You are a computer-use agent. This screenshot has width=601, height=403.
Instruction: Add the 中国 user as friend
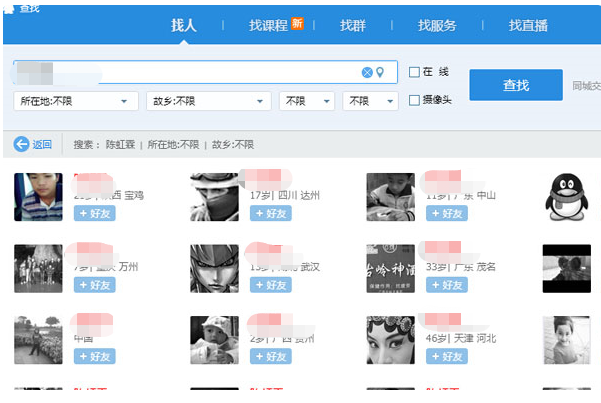coord(95,357)
